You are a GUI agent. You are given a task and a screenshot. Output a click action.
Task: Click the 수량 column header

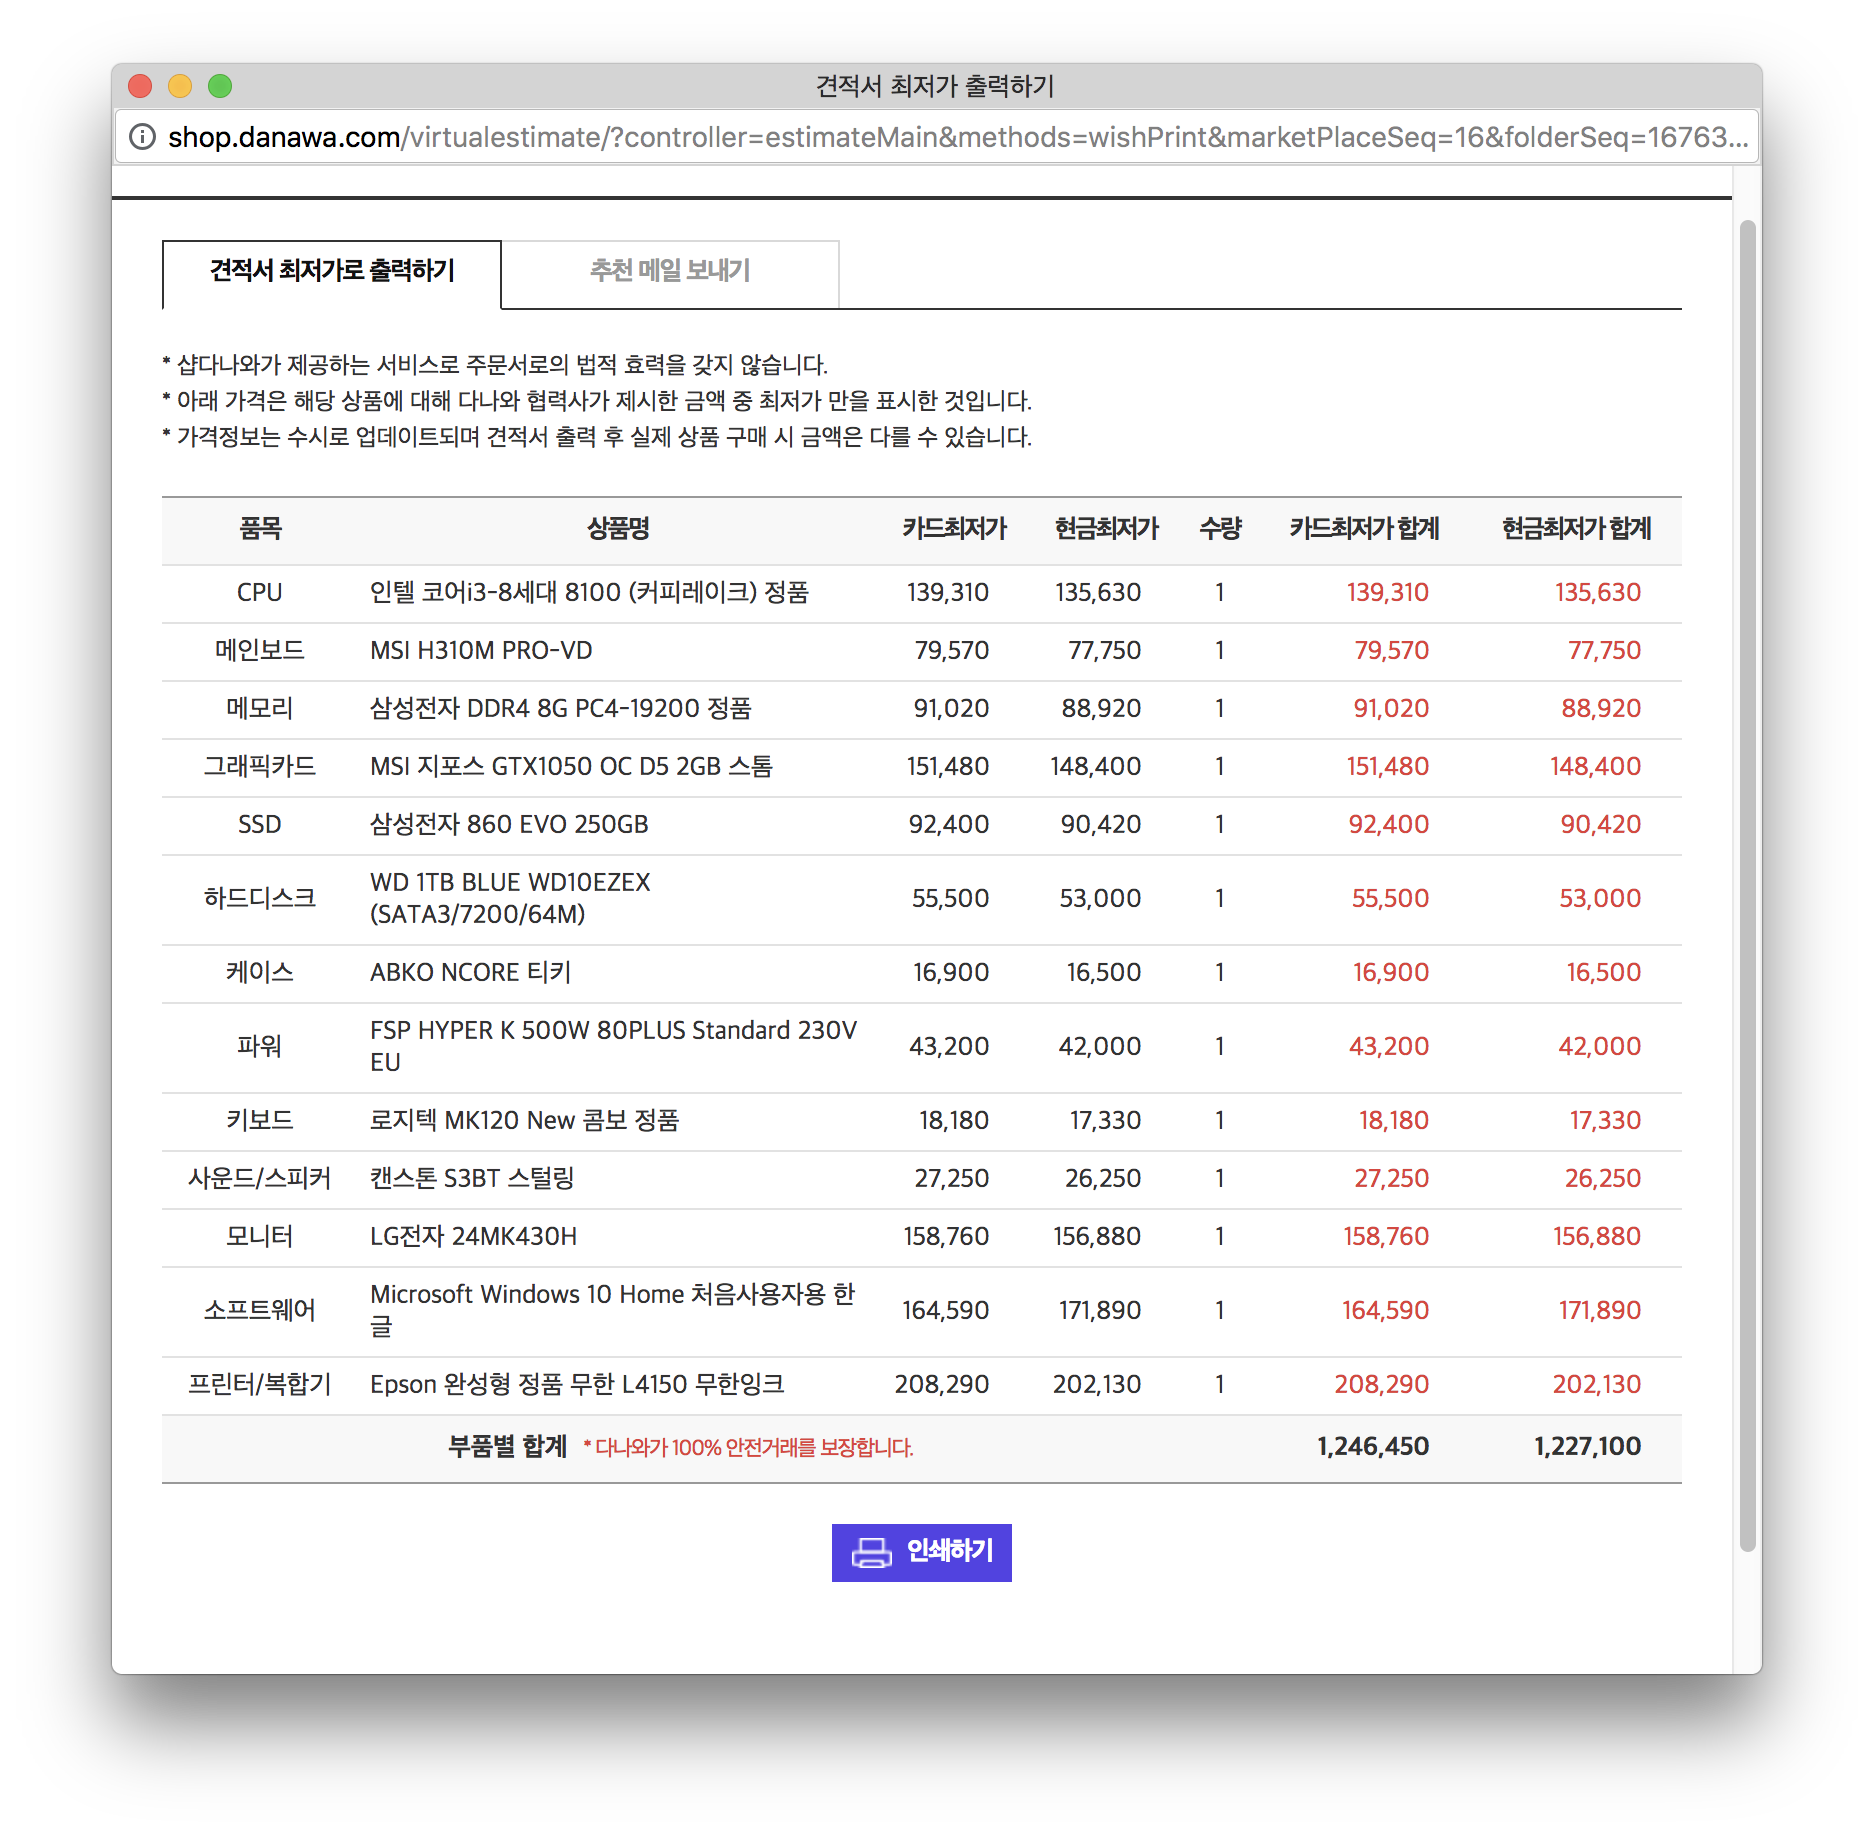(1220, 529)
